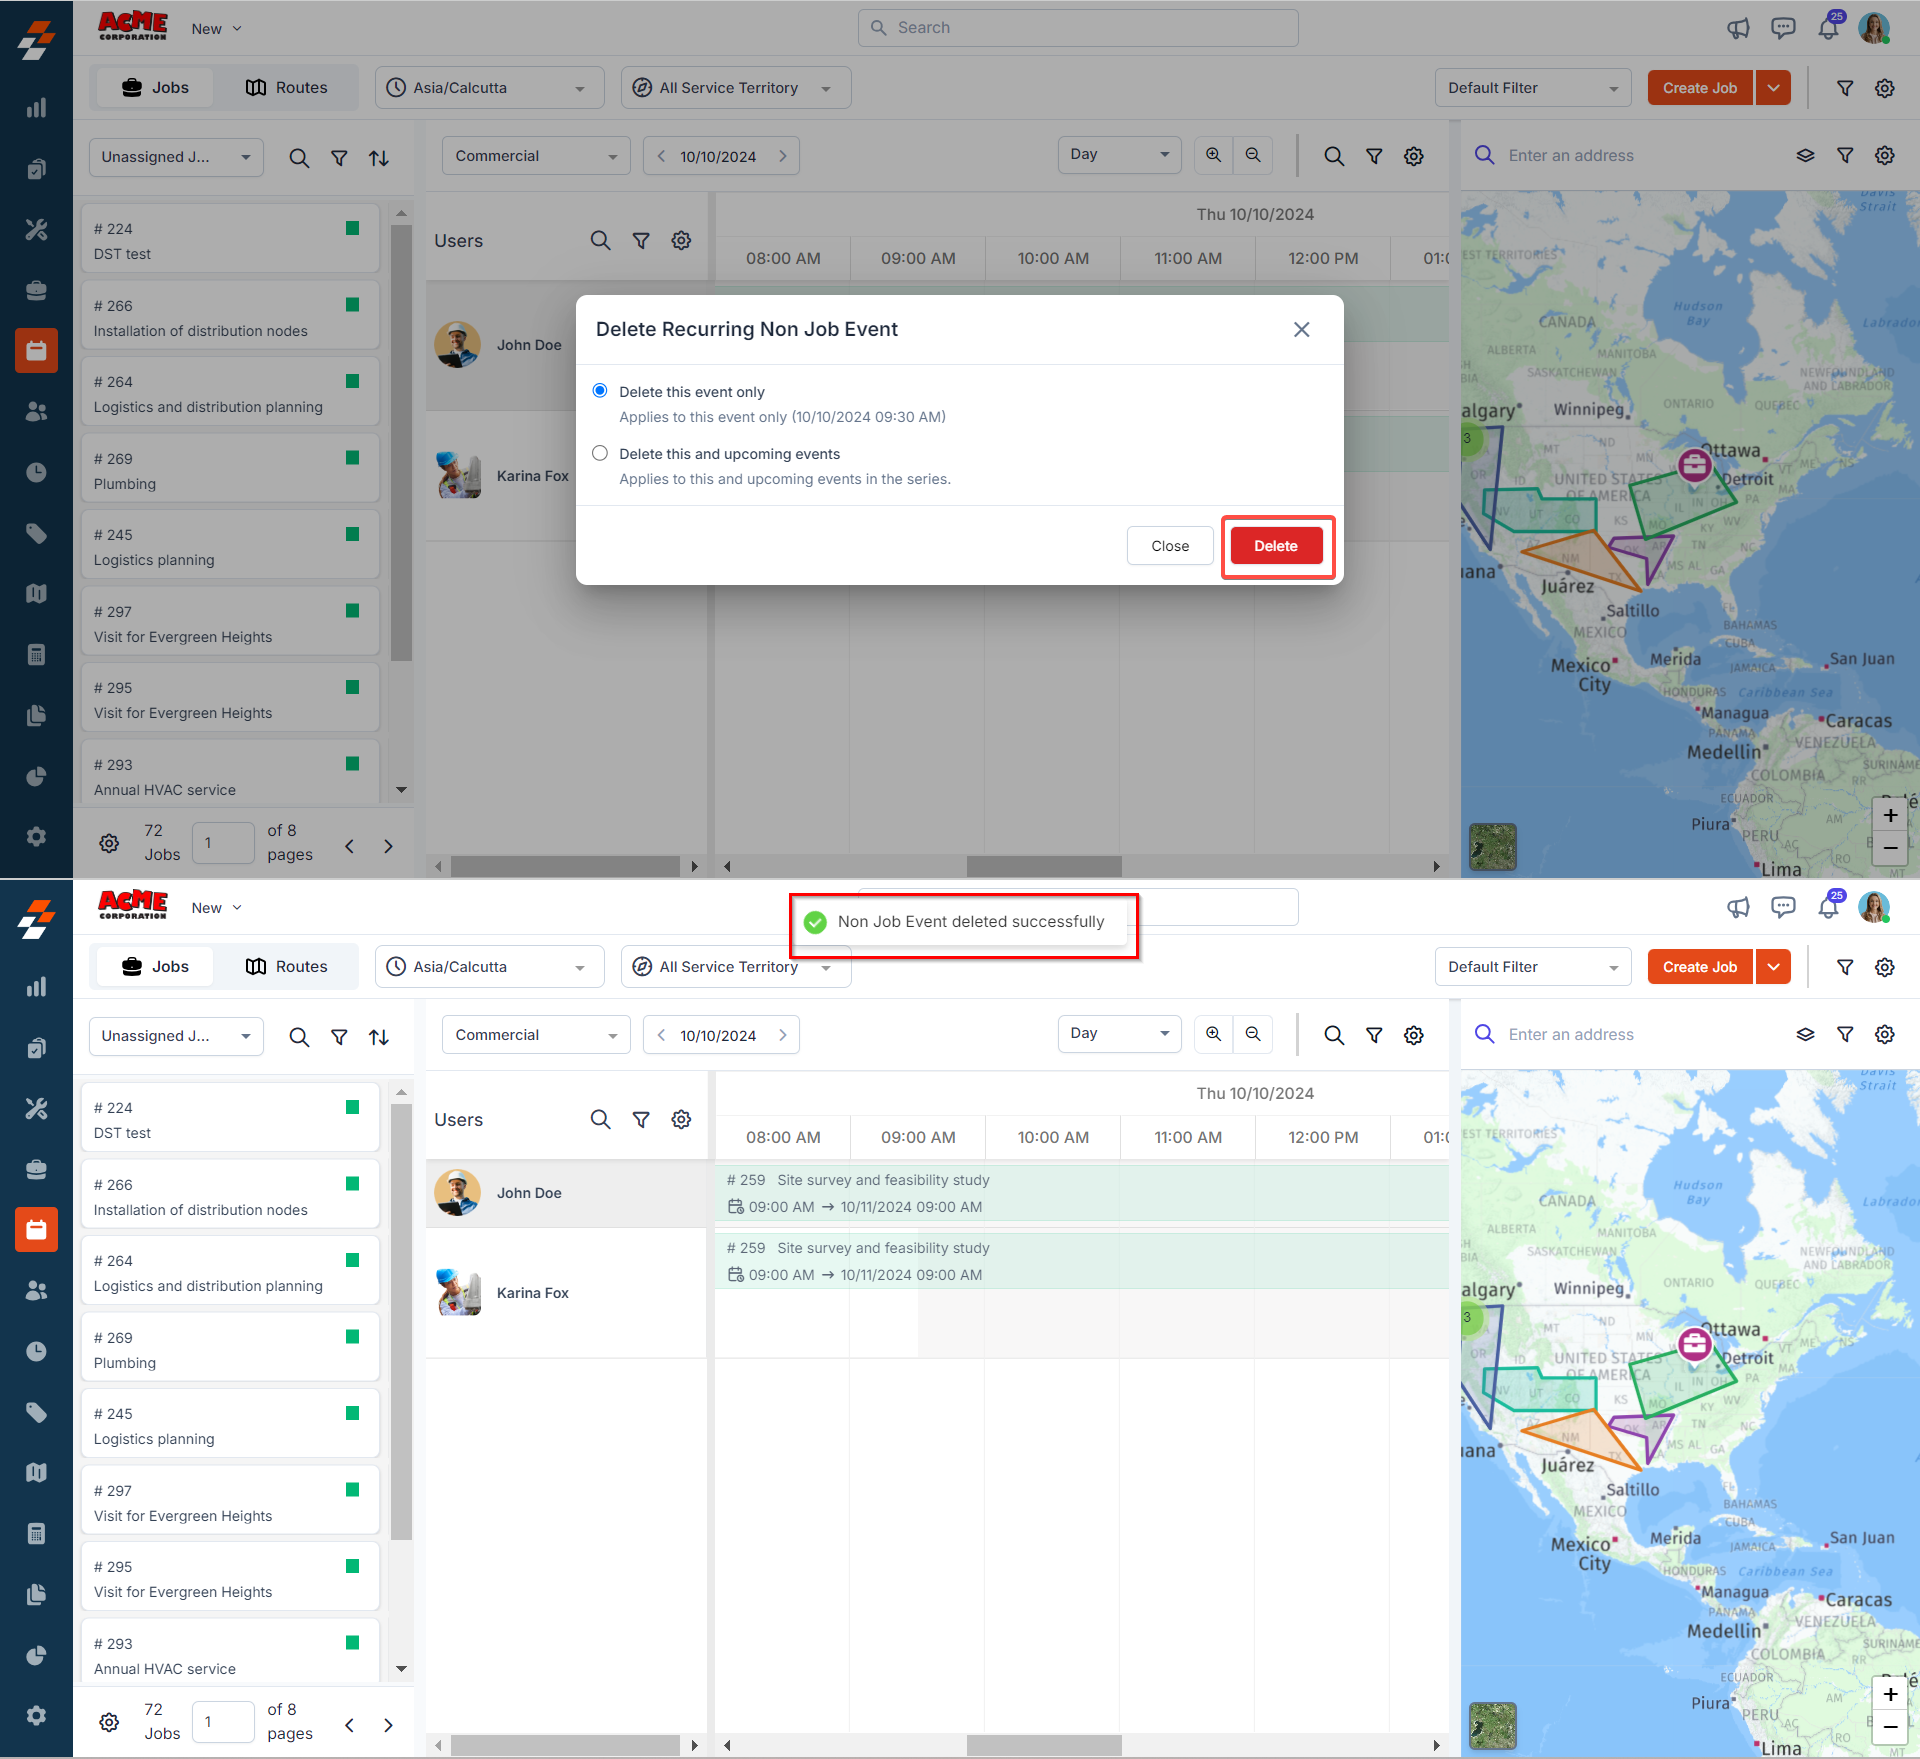Go to the next date after 10/10/2024 in the toast screen
The image size is (1920, 1759).
pos(783,1035)
